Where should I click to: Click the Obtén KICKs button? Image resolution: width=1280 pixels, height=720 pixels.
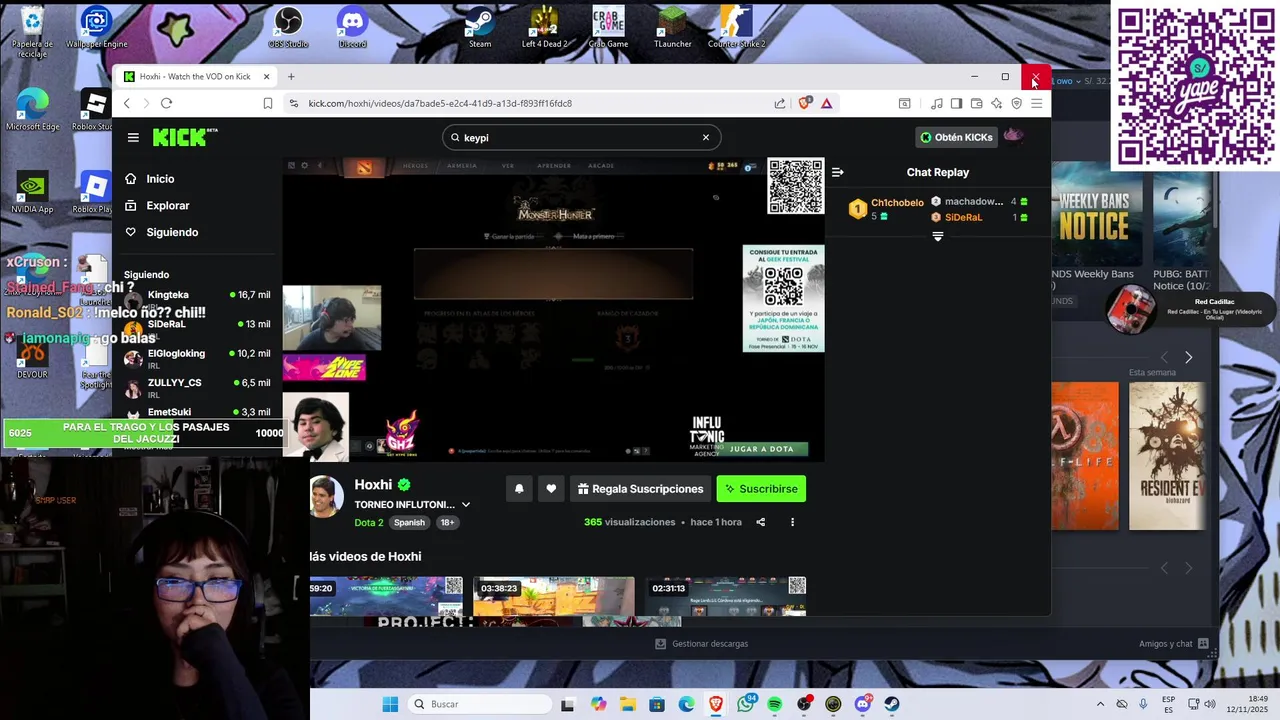[956, 137]
